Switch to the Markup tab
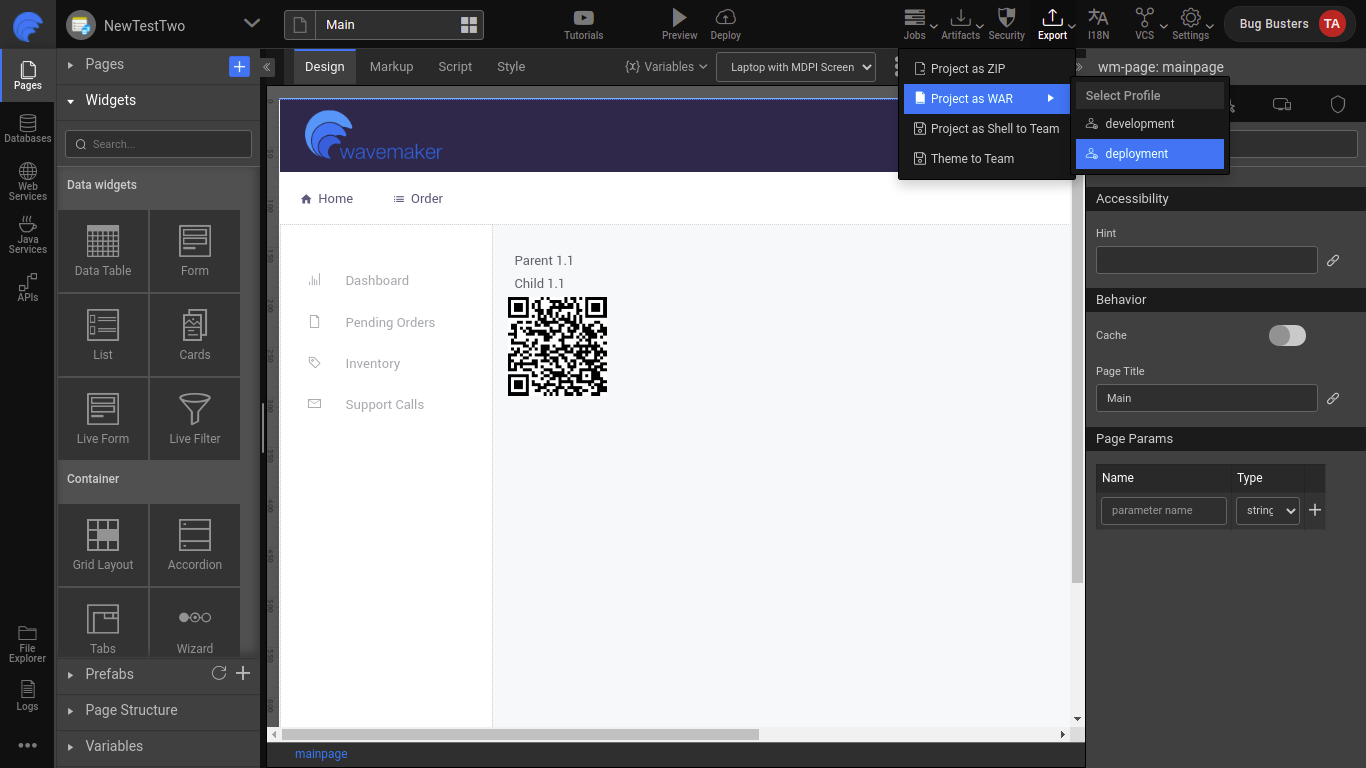This screenshot has height=768, width=1366. point(391,67)
